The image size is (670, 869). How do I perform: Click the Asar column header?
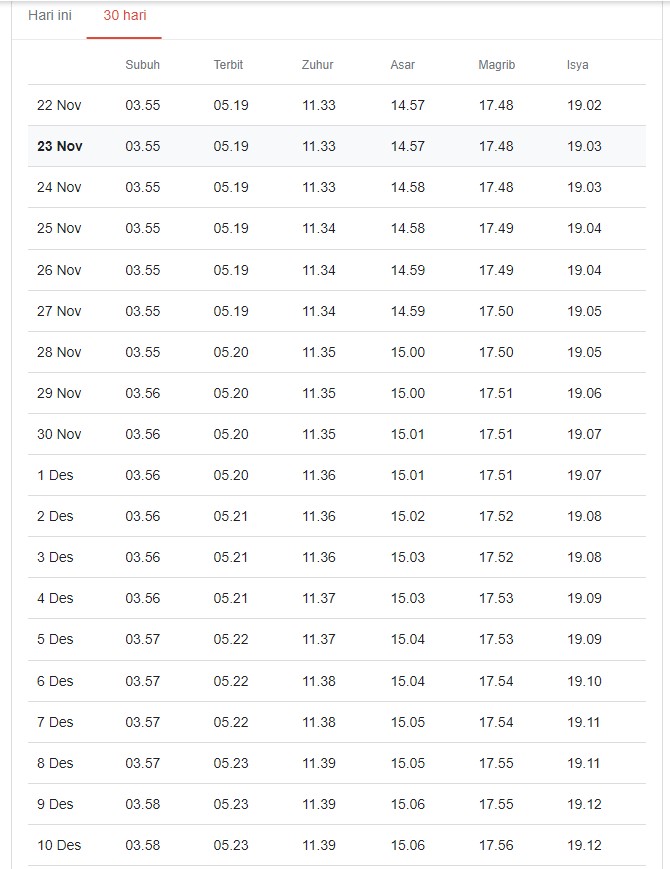pos(403,65)
